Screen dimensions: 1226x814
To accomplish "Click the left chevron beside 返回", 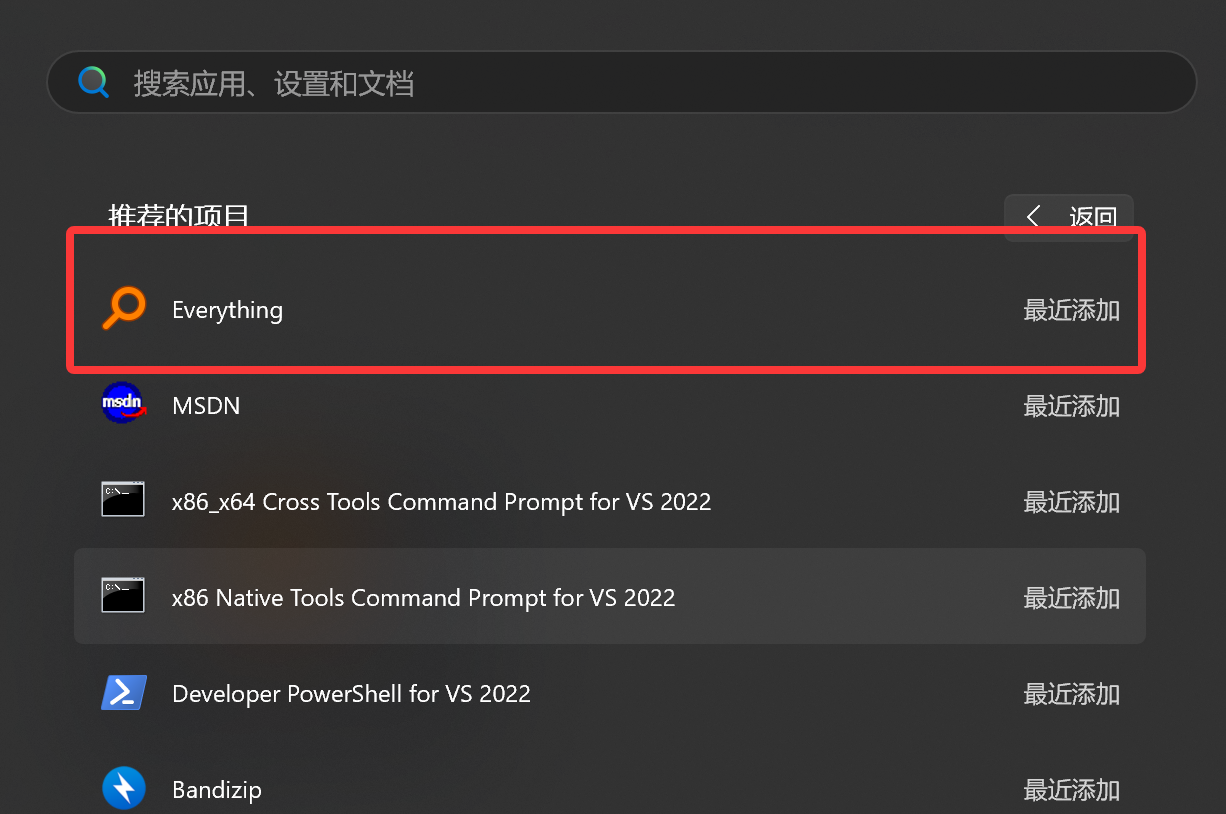I will (1033, 217).
